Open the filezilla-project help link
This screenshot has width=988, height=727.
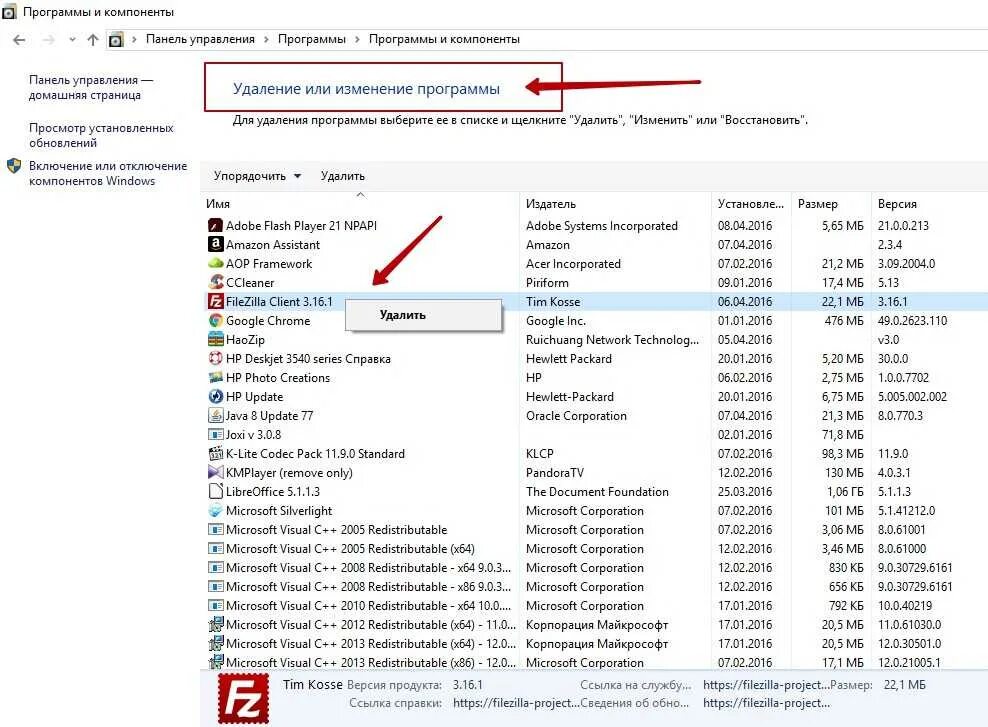516,703
